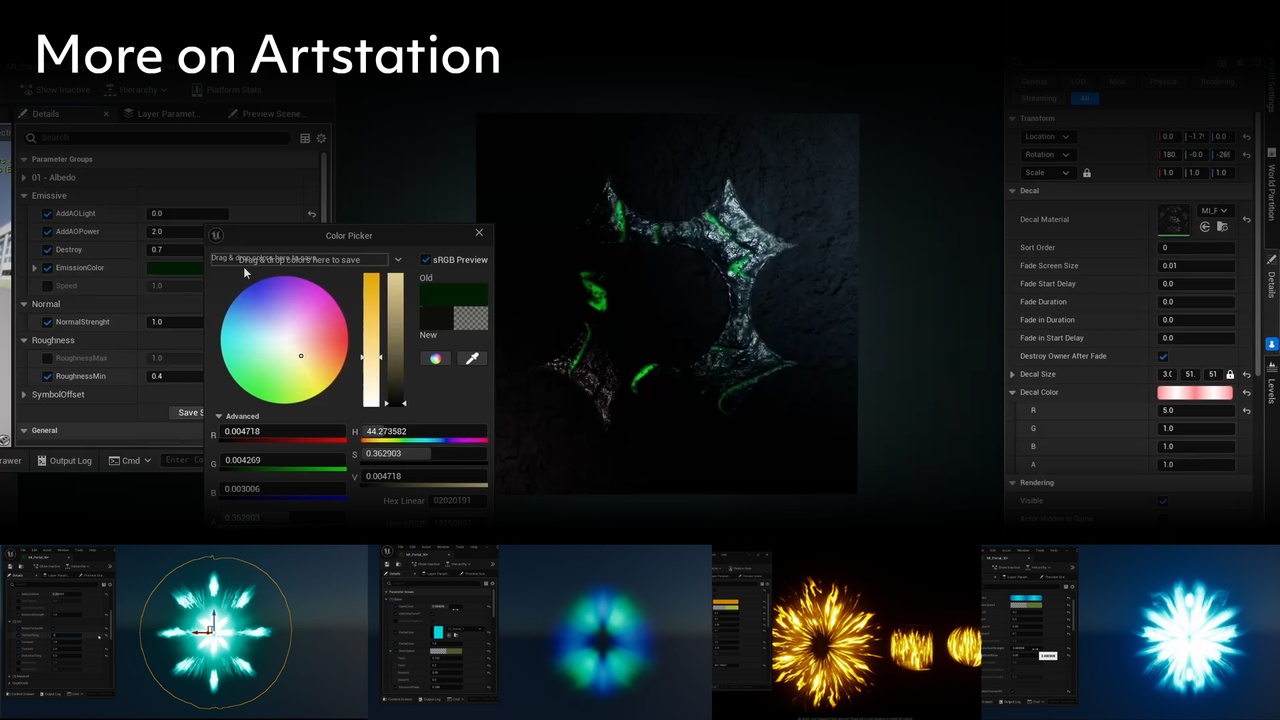
Task: Open the Cmd dropdown in bottom bar
Action: (130, 460)
